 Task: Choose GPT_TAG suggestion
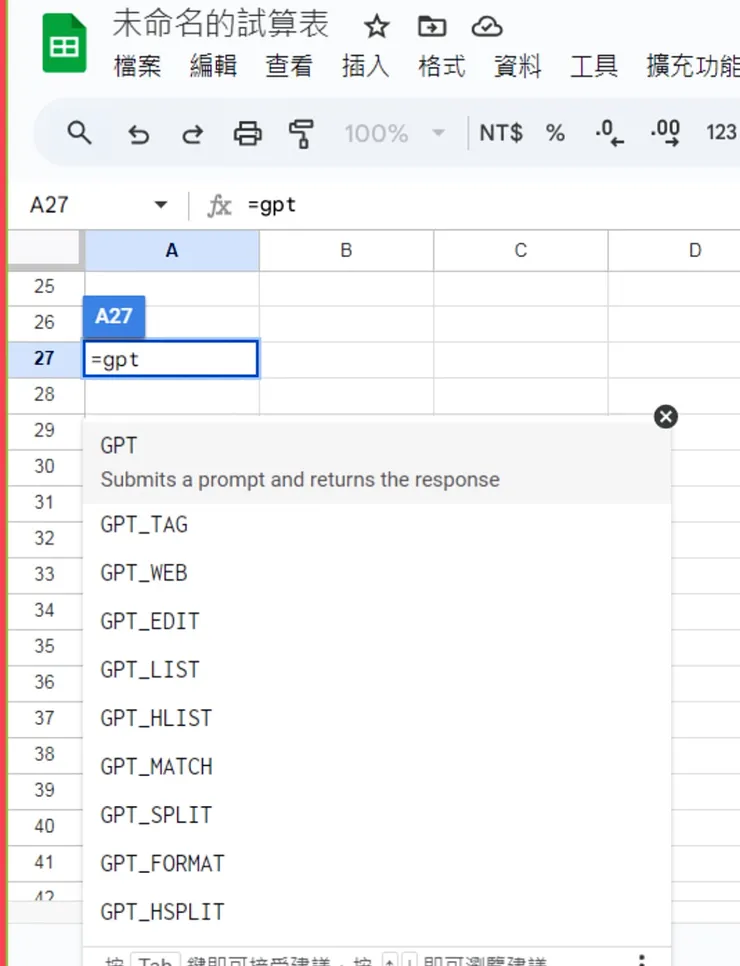coord(376,525)
